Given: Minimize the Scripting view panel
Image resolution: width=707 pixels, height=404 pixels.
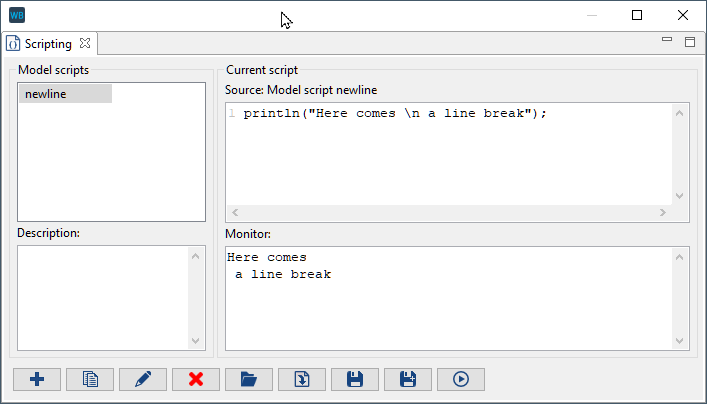Looking at the screenshot, I should [667, 40].
